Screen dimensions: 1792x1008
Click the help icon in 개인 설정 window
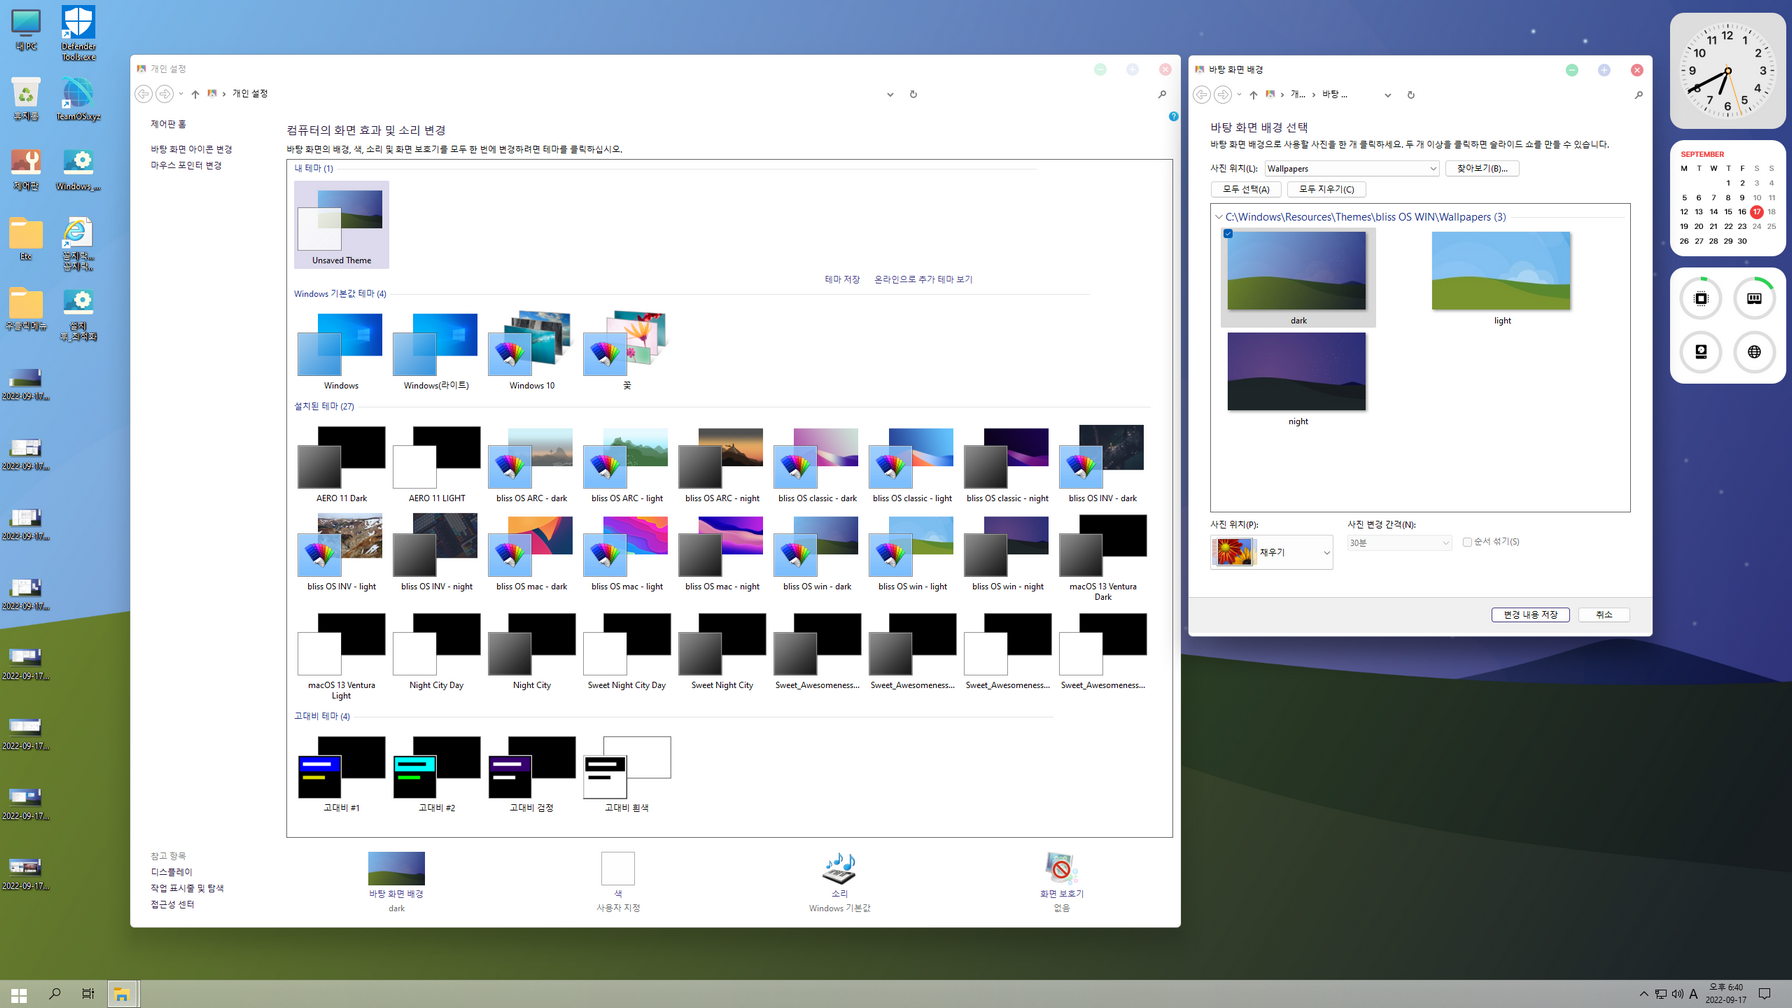pyautogui.click(x=1173, y=117)
